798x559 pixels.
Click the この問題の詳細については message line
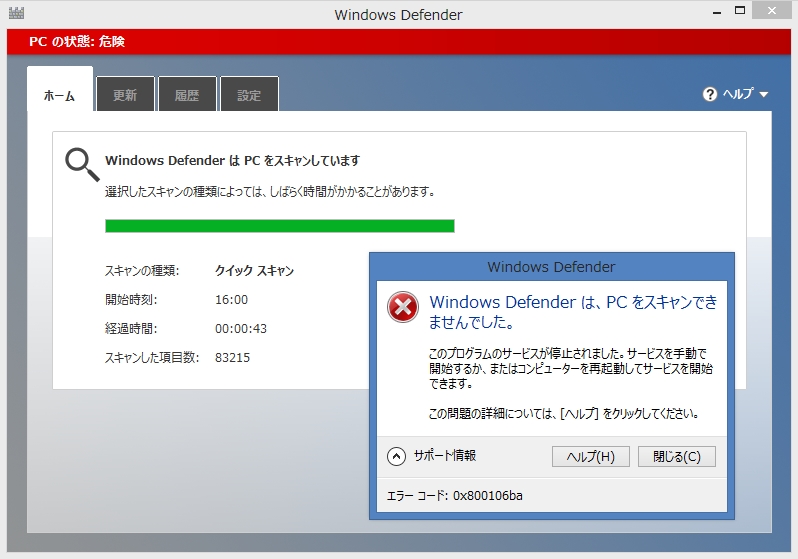pyautogui.click(x=564, y=413)
